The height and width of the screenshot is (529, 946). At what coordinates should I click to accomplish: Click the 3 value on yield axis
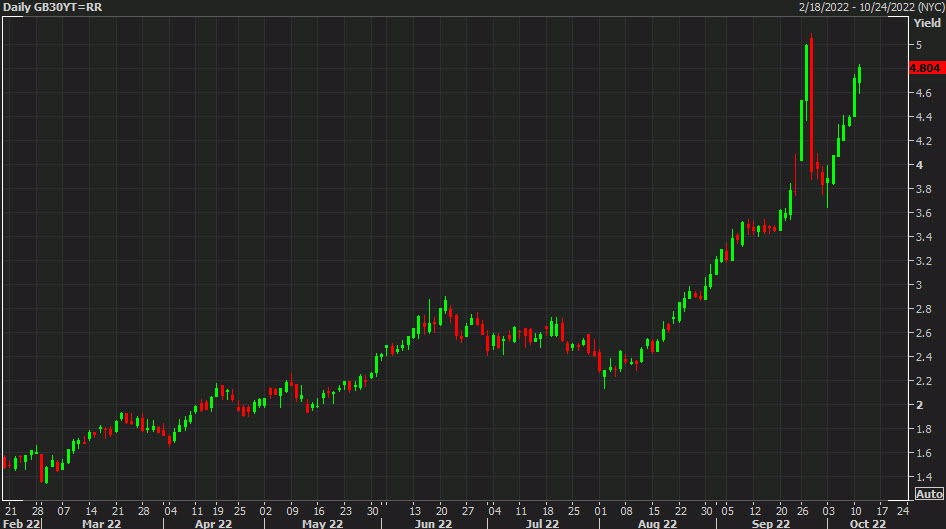[919, 285]
